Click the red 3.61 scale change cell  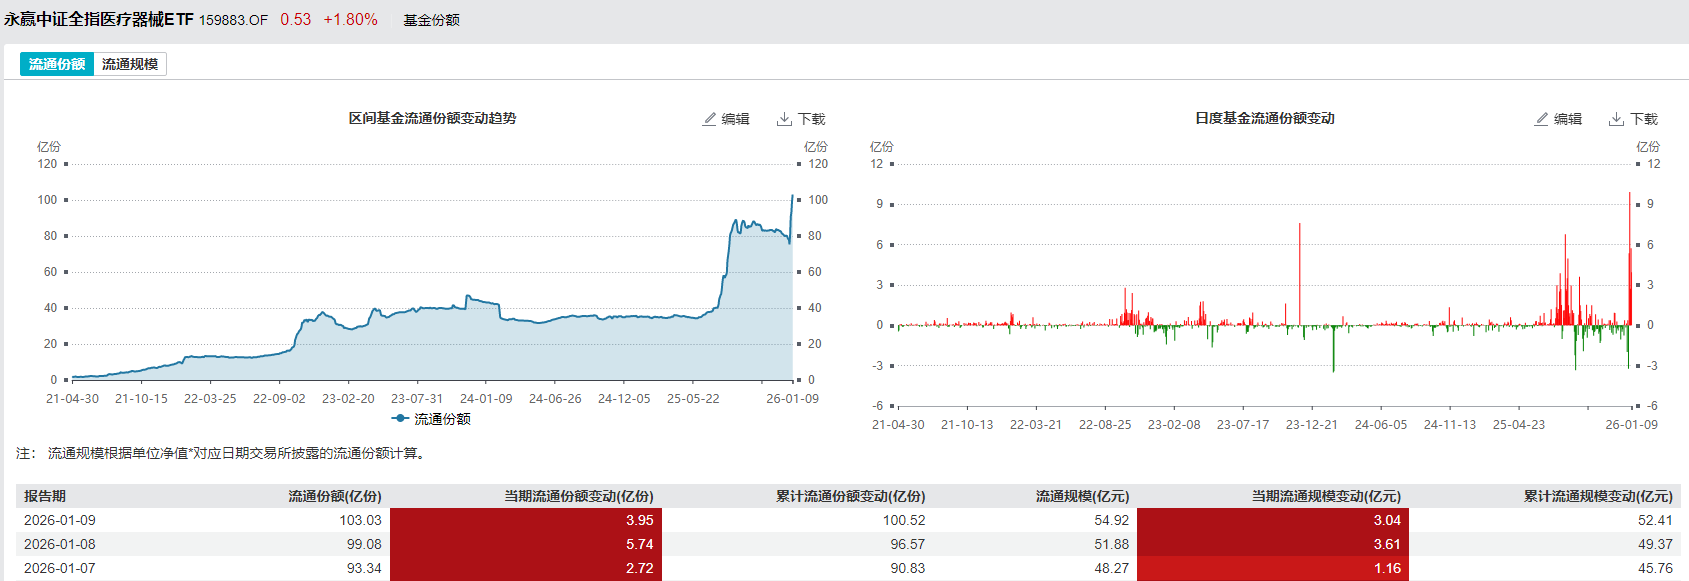pos(1273,544)
